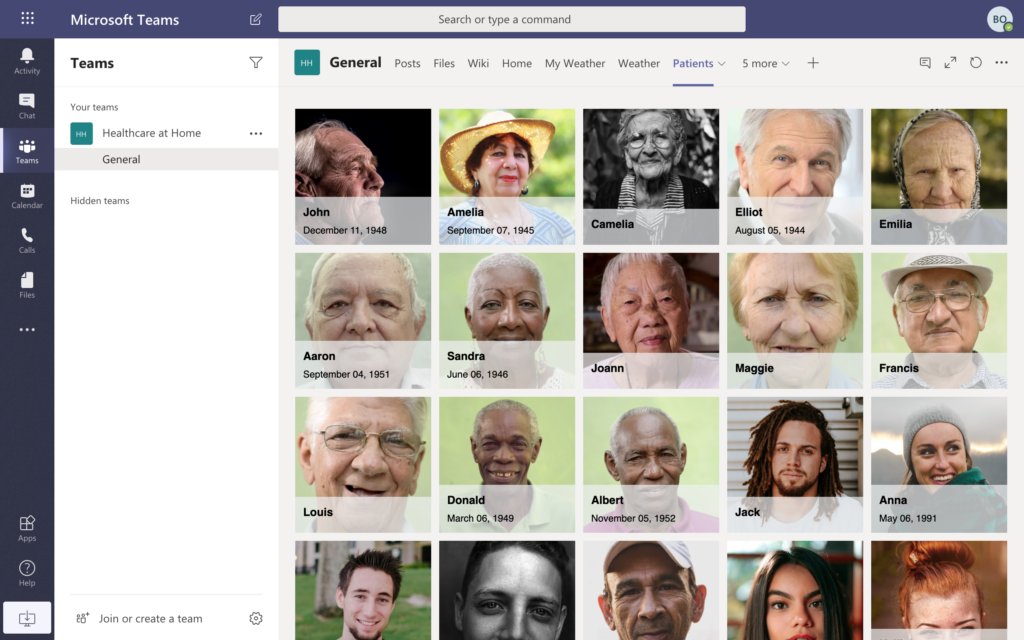Switch to the Files tab
Screen dimensions: 1024x640
pyautogui.click(x=444, y=63)
